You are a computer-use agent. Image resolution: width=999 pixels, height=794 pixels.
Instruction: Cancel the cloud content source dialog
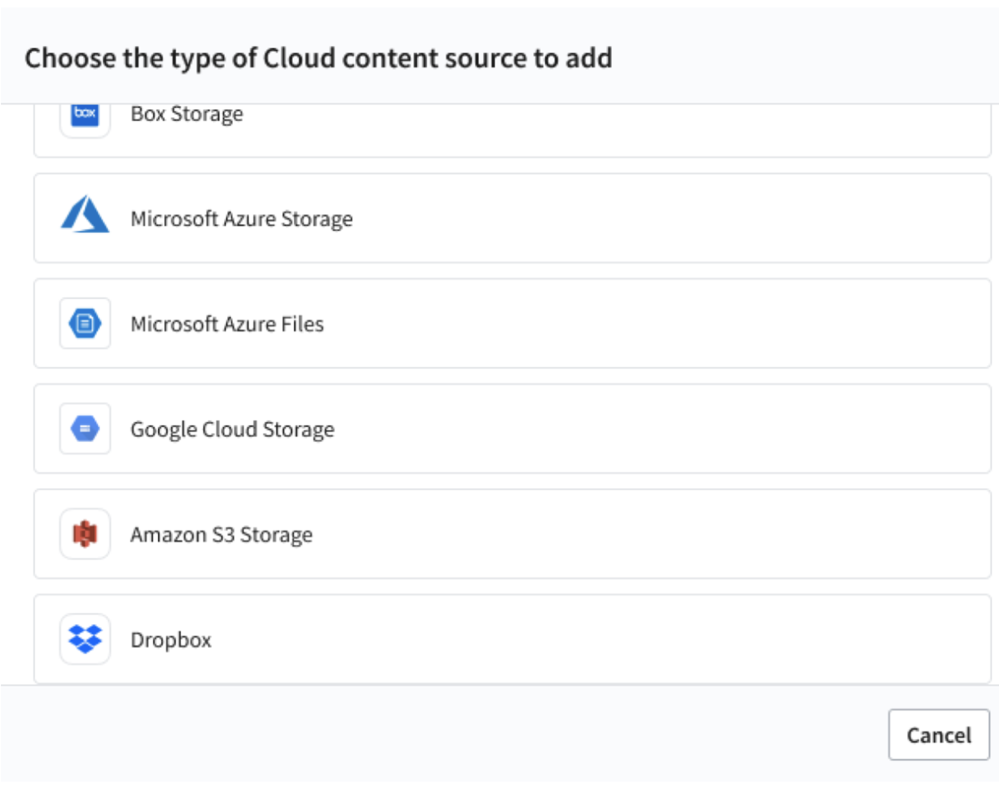click(x=938, y=735)
